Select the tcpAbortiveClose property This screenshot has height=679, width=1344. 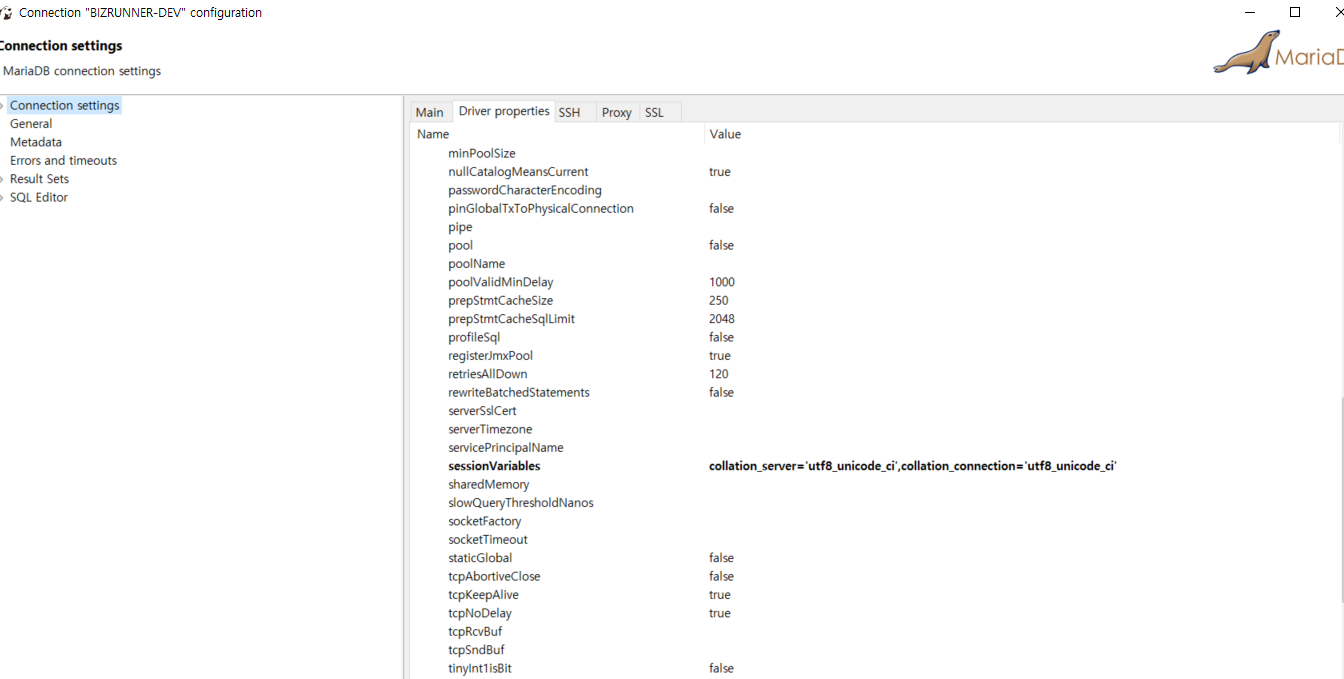pos(494,576)
